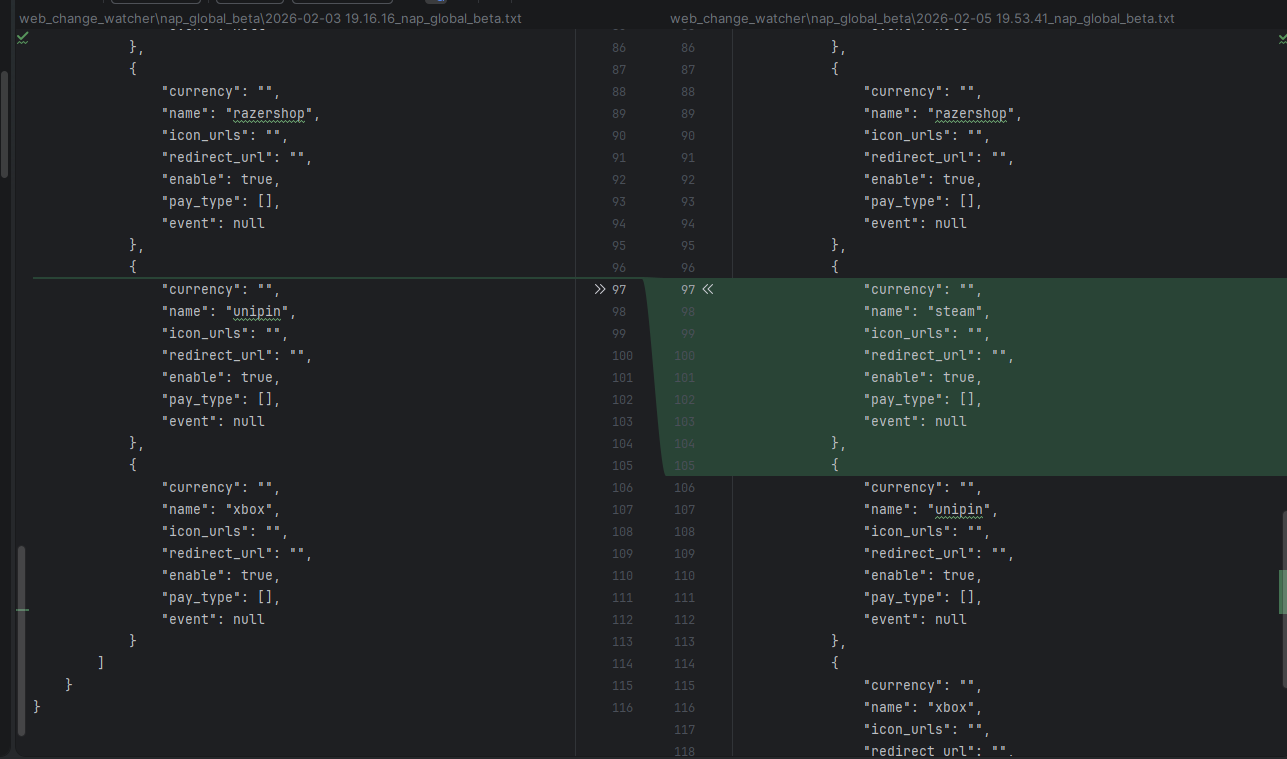
Task: Click "icon_urls" line of the steam entry
Action: pyautogui.click(x=926, y=333)
